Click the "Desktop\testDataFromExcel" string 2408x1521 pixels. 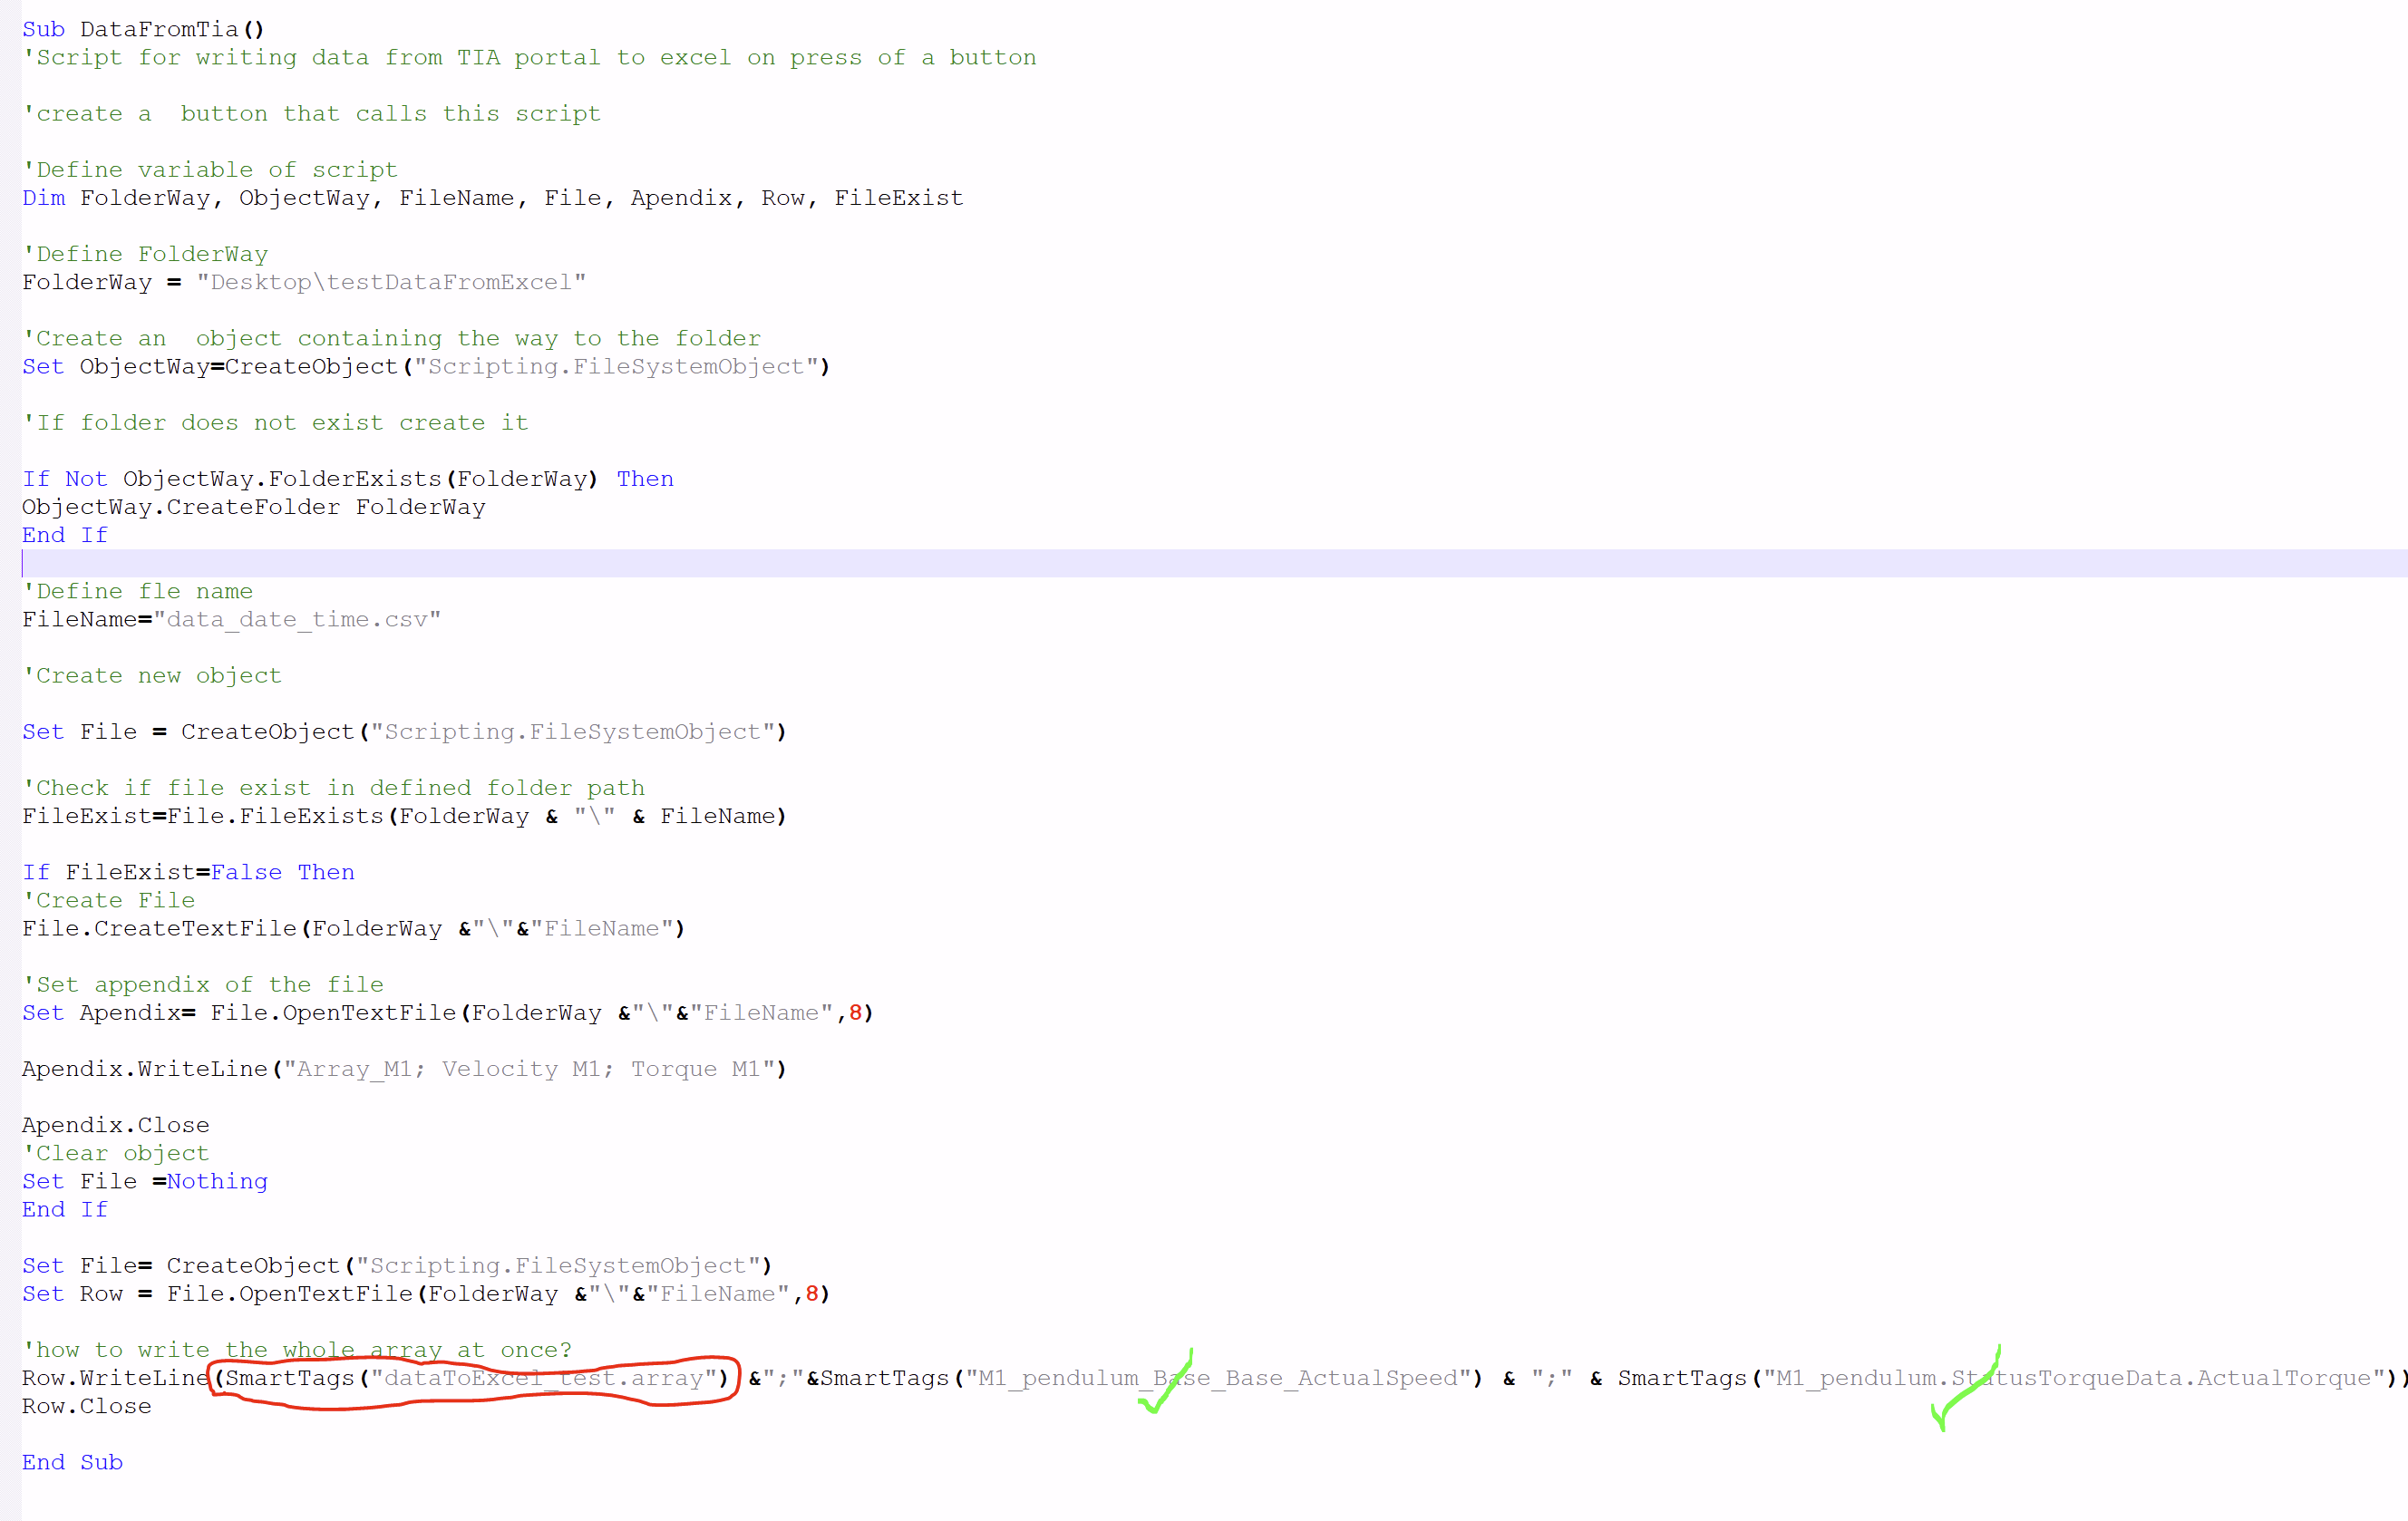point(391,282)
